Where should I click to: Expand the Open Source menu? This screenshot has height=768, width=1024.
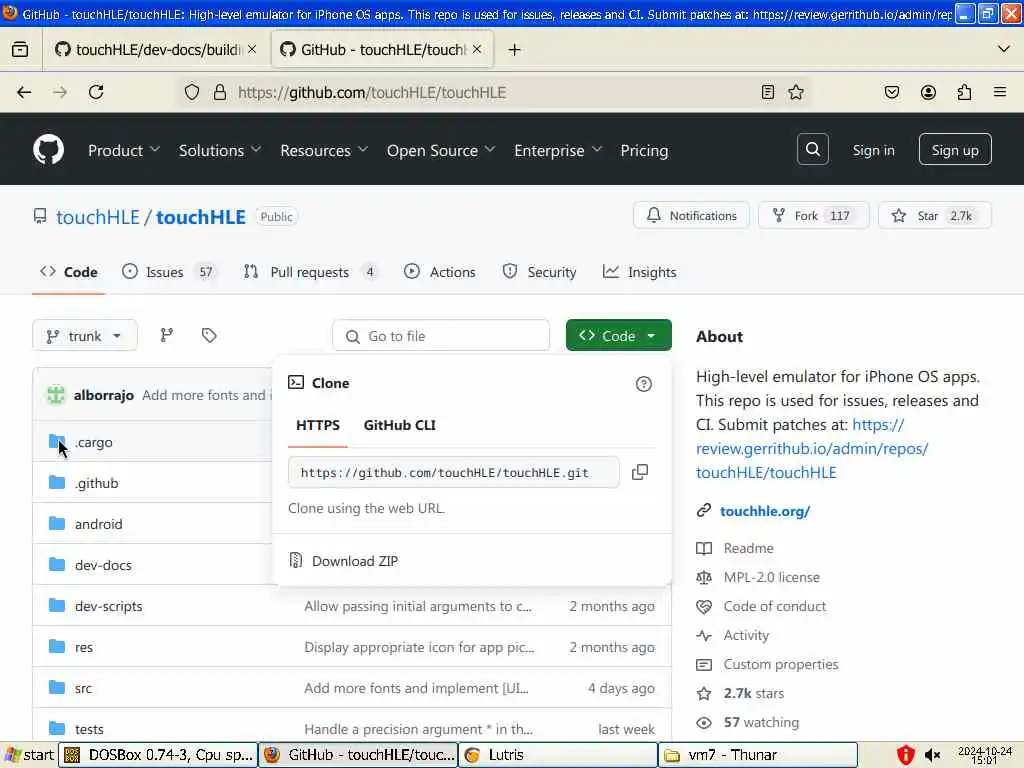click(441, 150)
